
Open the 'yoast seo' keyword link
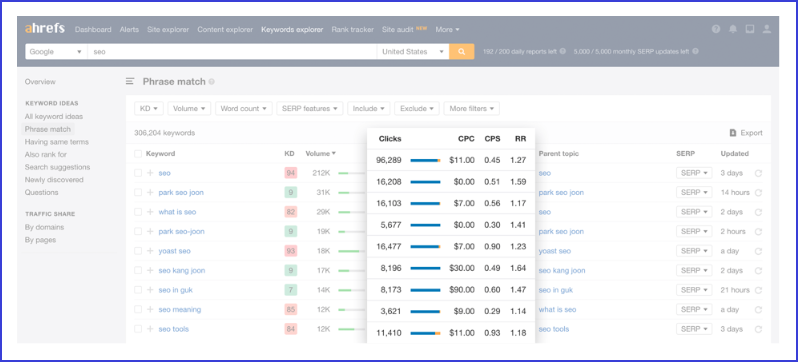(x=175, y=251)
